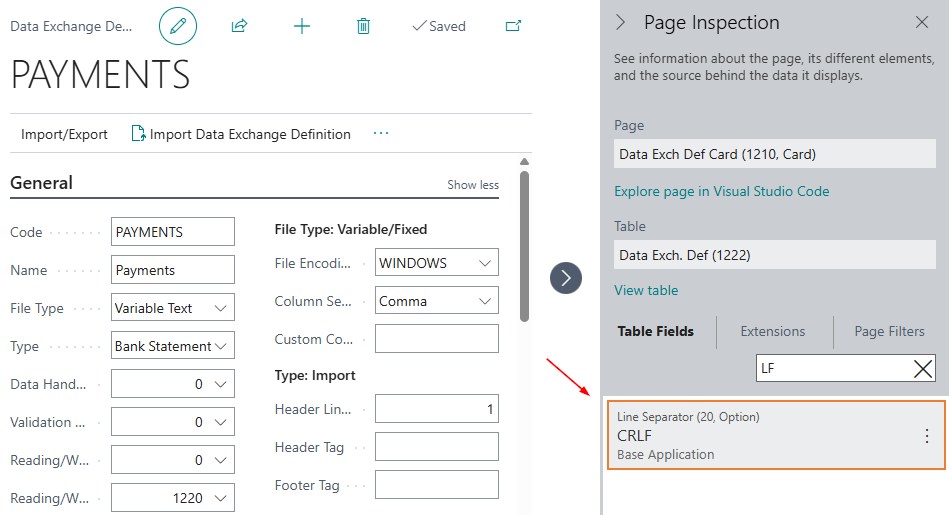Click File Type: Variable/Fixed group heading
The width and height of the screenshot is (949, 515).
351,229
